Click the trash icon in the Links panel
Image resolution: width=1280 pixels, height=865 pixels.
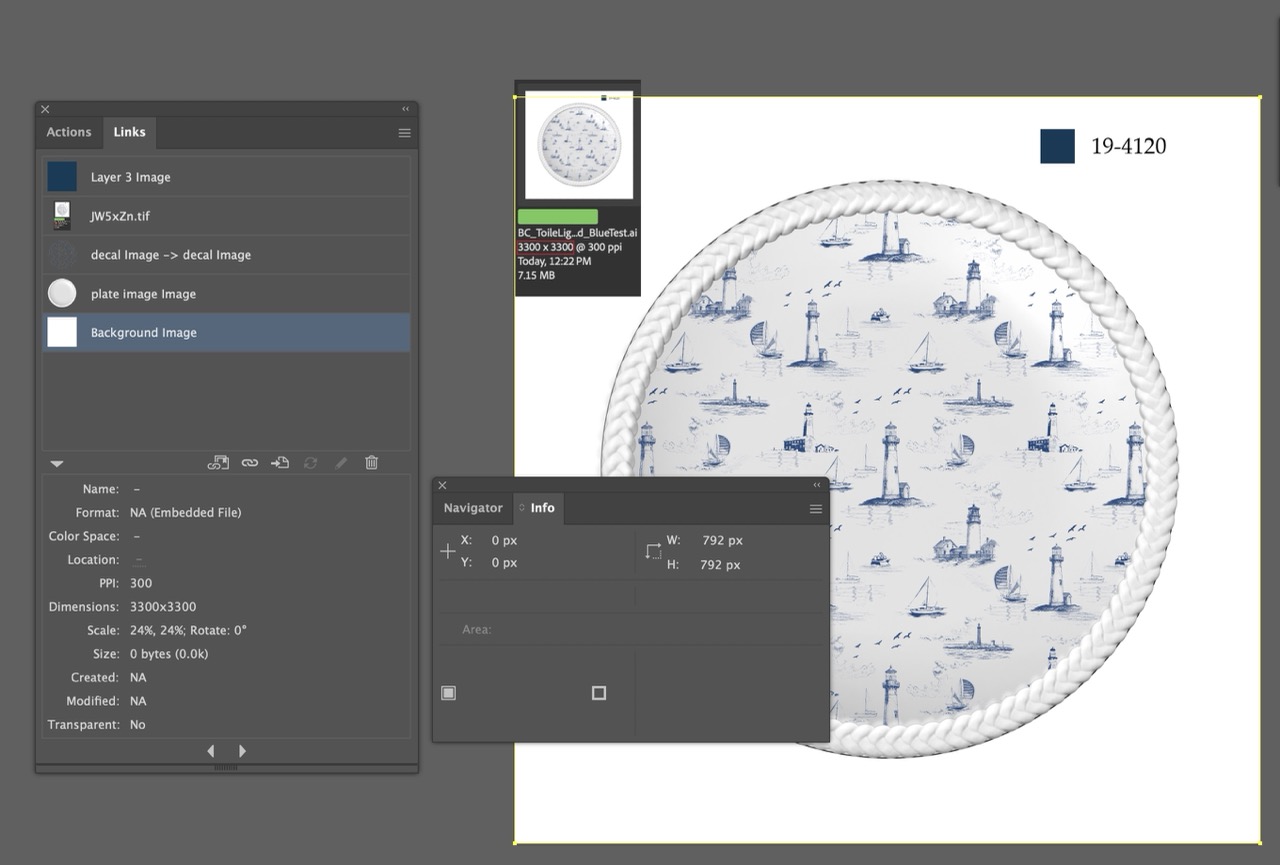tap(371, 462)
